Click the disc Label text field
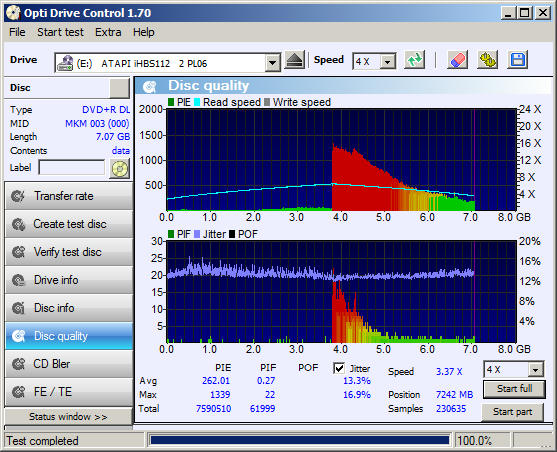557x452 pixels. (x=72, y=167)
